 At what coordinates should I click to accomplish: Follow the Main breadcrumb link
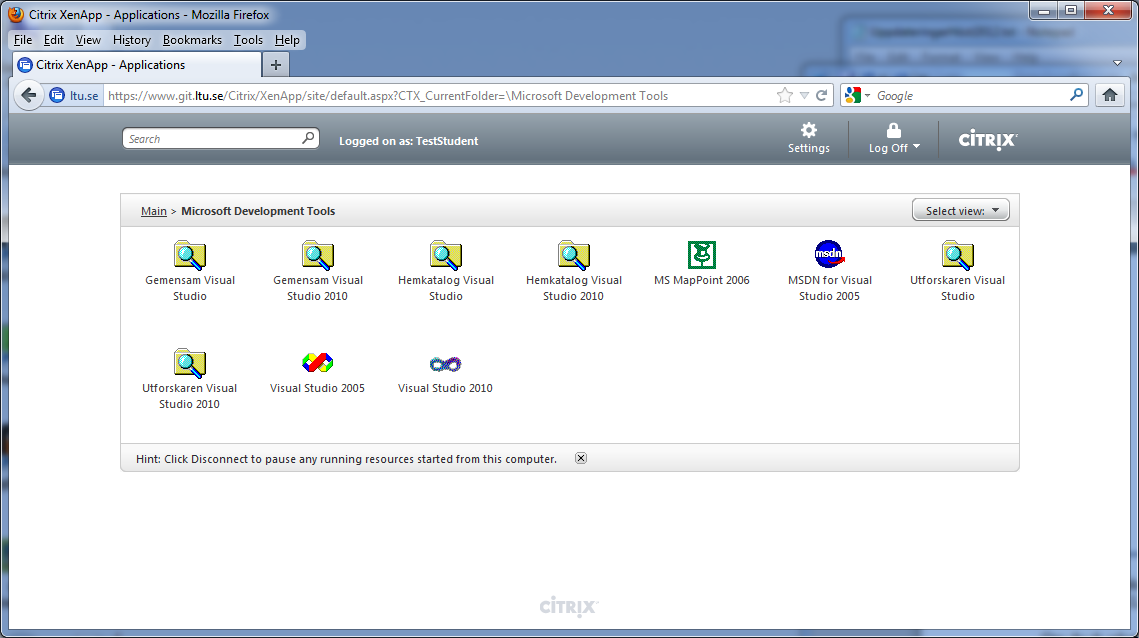tap(153, 211)
